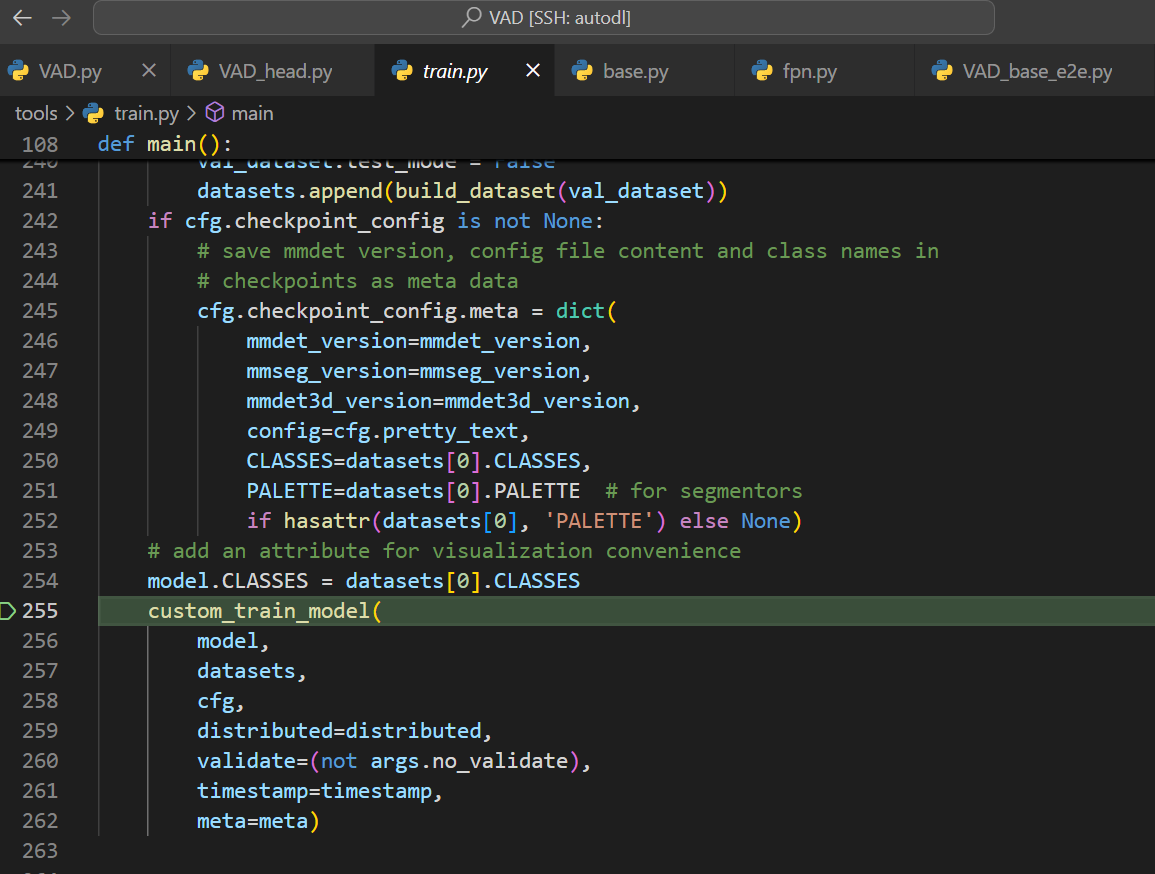Open the tools folder breadcrumb dropdown
Screen dimensions: 1155x874
click(x=36, y=113)
